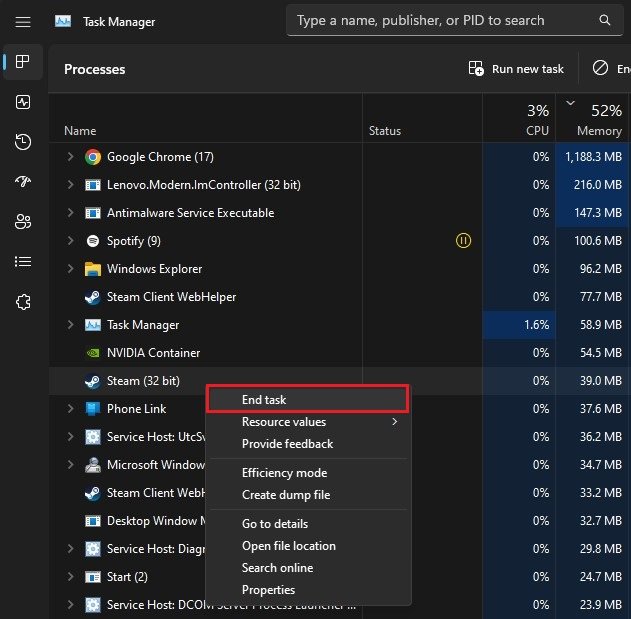Screen dimensions: 631x619
Task: Expand the Google Chrome process group
Action: (x=70, y=157)
